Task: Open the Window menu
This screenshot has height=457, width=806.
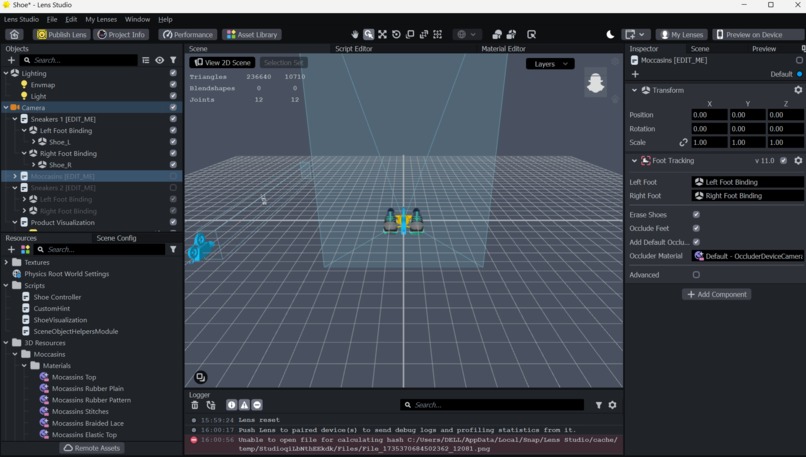Action: click(137, 20)
